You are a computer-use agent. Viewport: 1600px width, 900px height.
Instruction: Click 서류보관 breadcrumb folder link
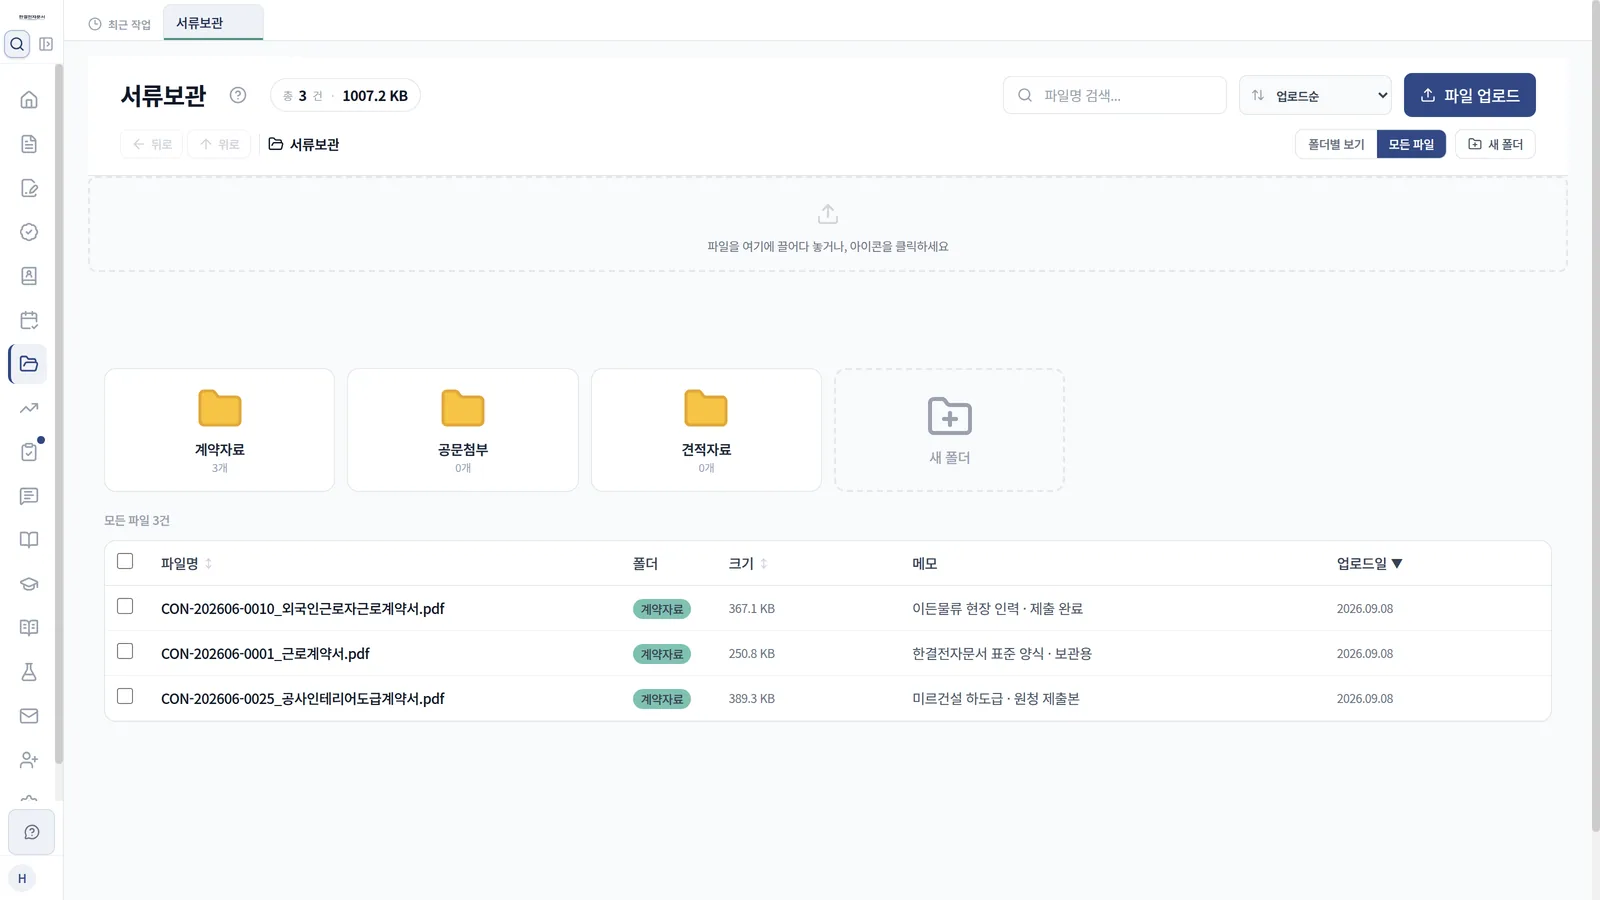coord(304,144)
